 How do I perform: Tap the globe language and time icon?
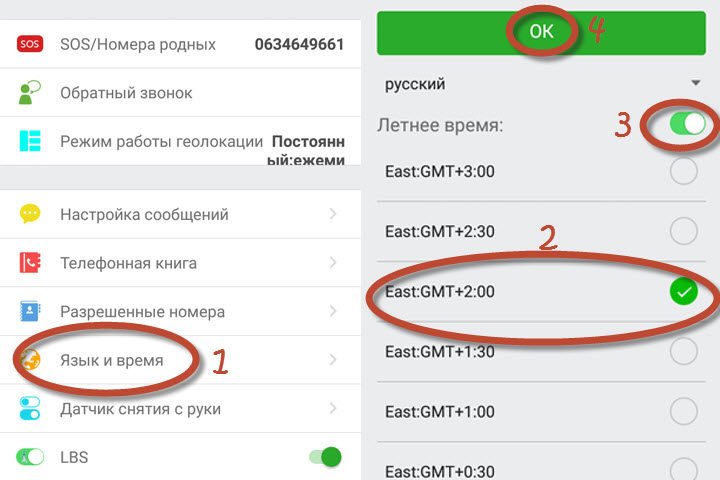point(30,360)
